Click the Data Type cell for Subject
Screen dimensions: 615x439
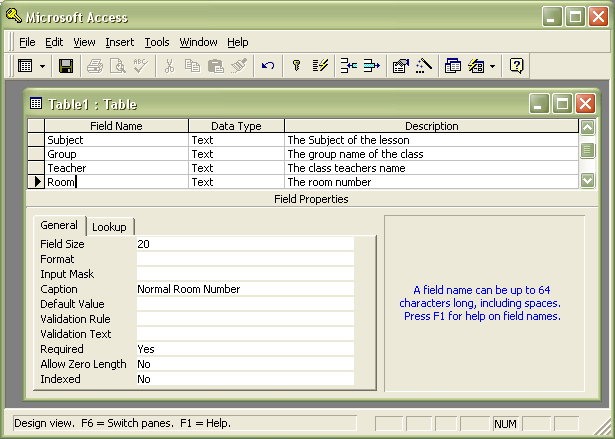[237, 140]
